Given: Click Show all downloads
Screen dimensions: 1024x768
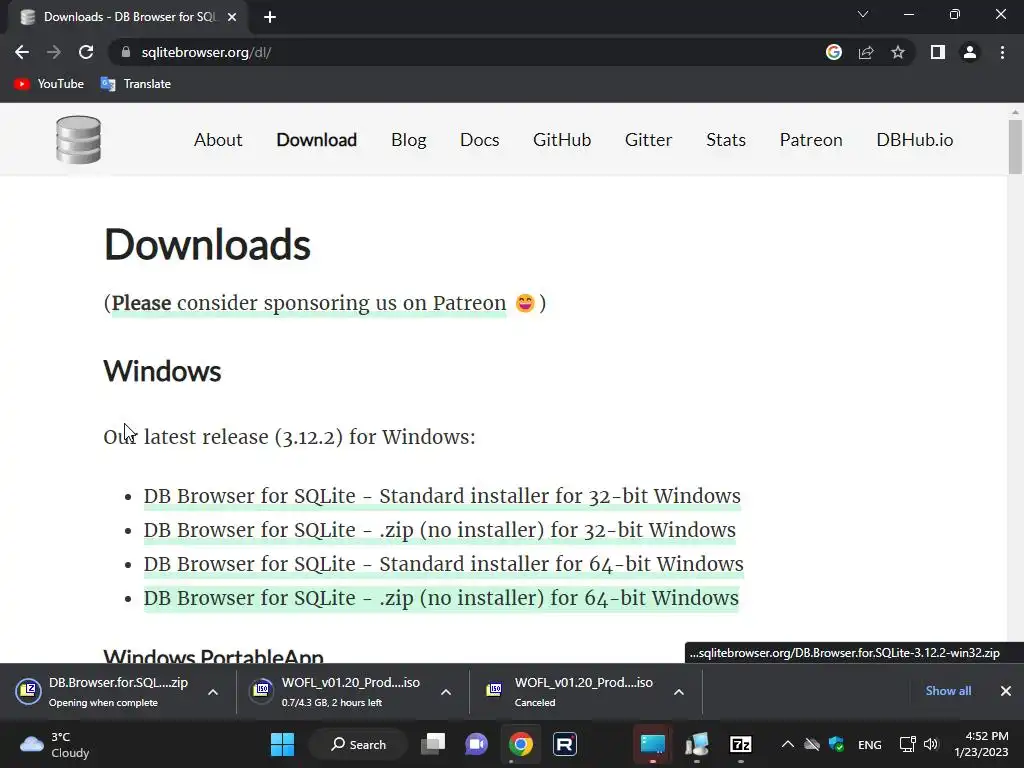Looking at the screenshot, I should click(x=948, y=691).
